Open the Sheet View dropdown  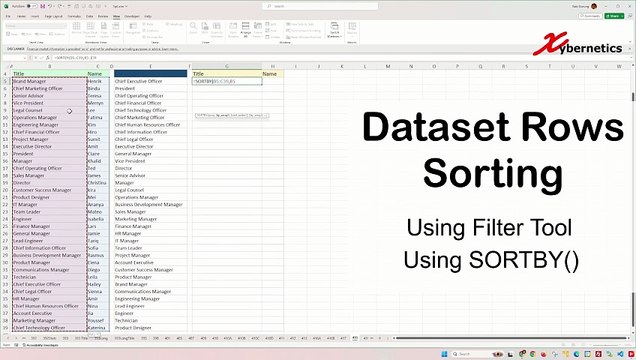click(36, 26)
